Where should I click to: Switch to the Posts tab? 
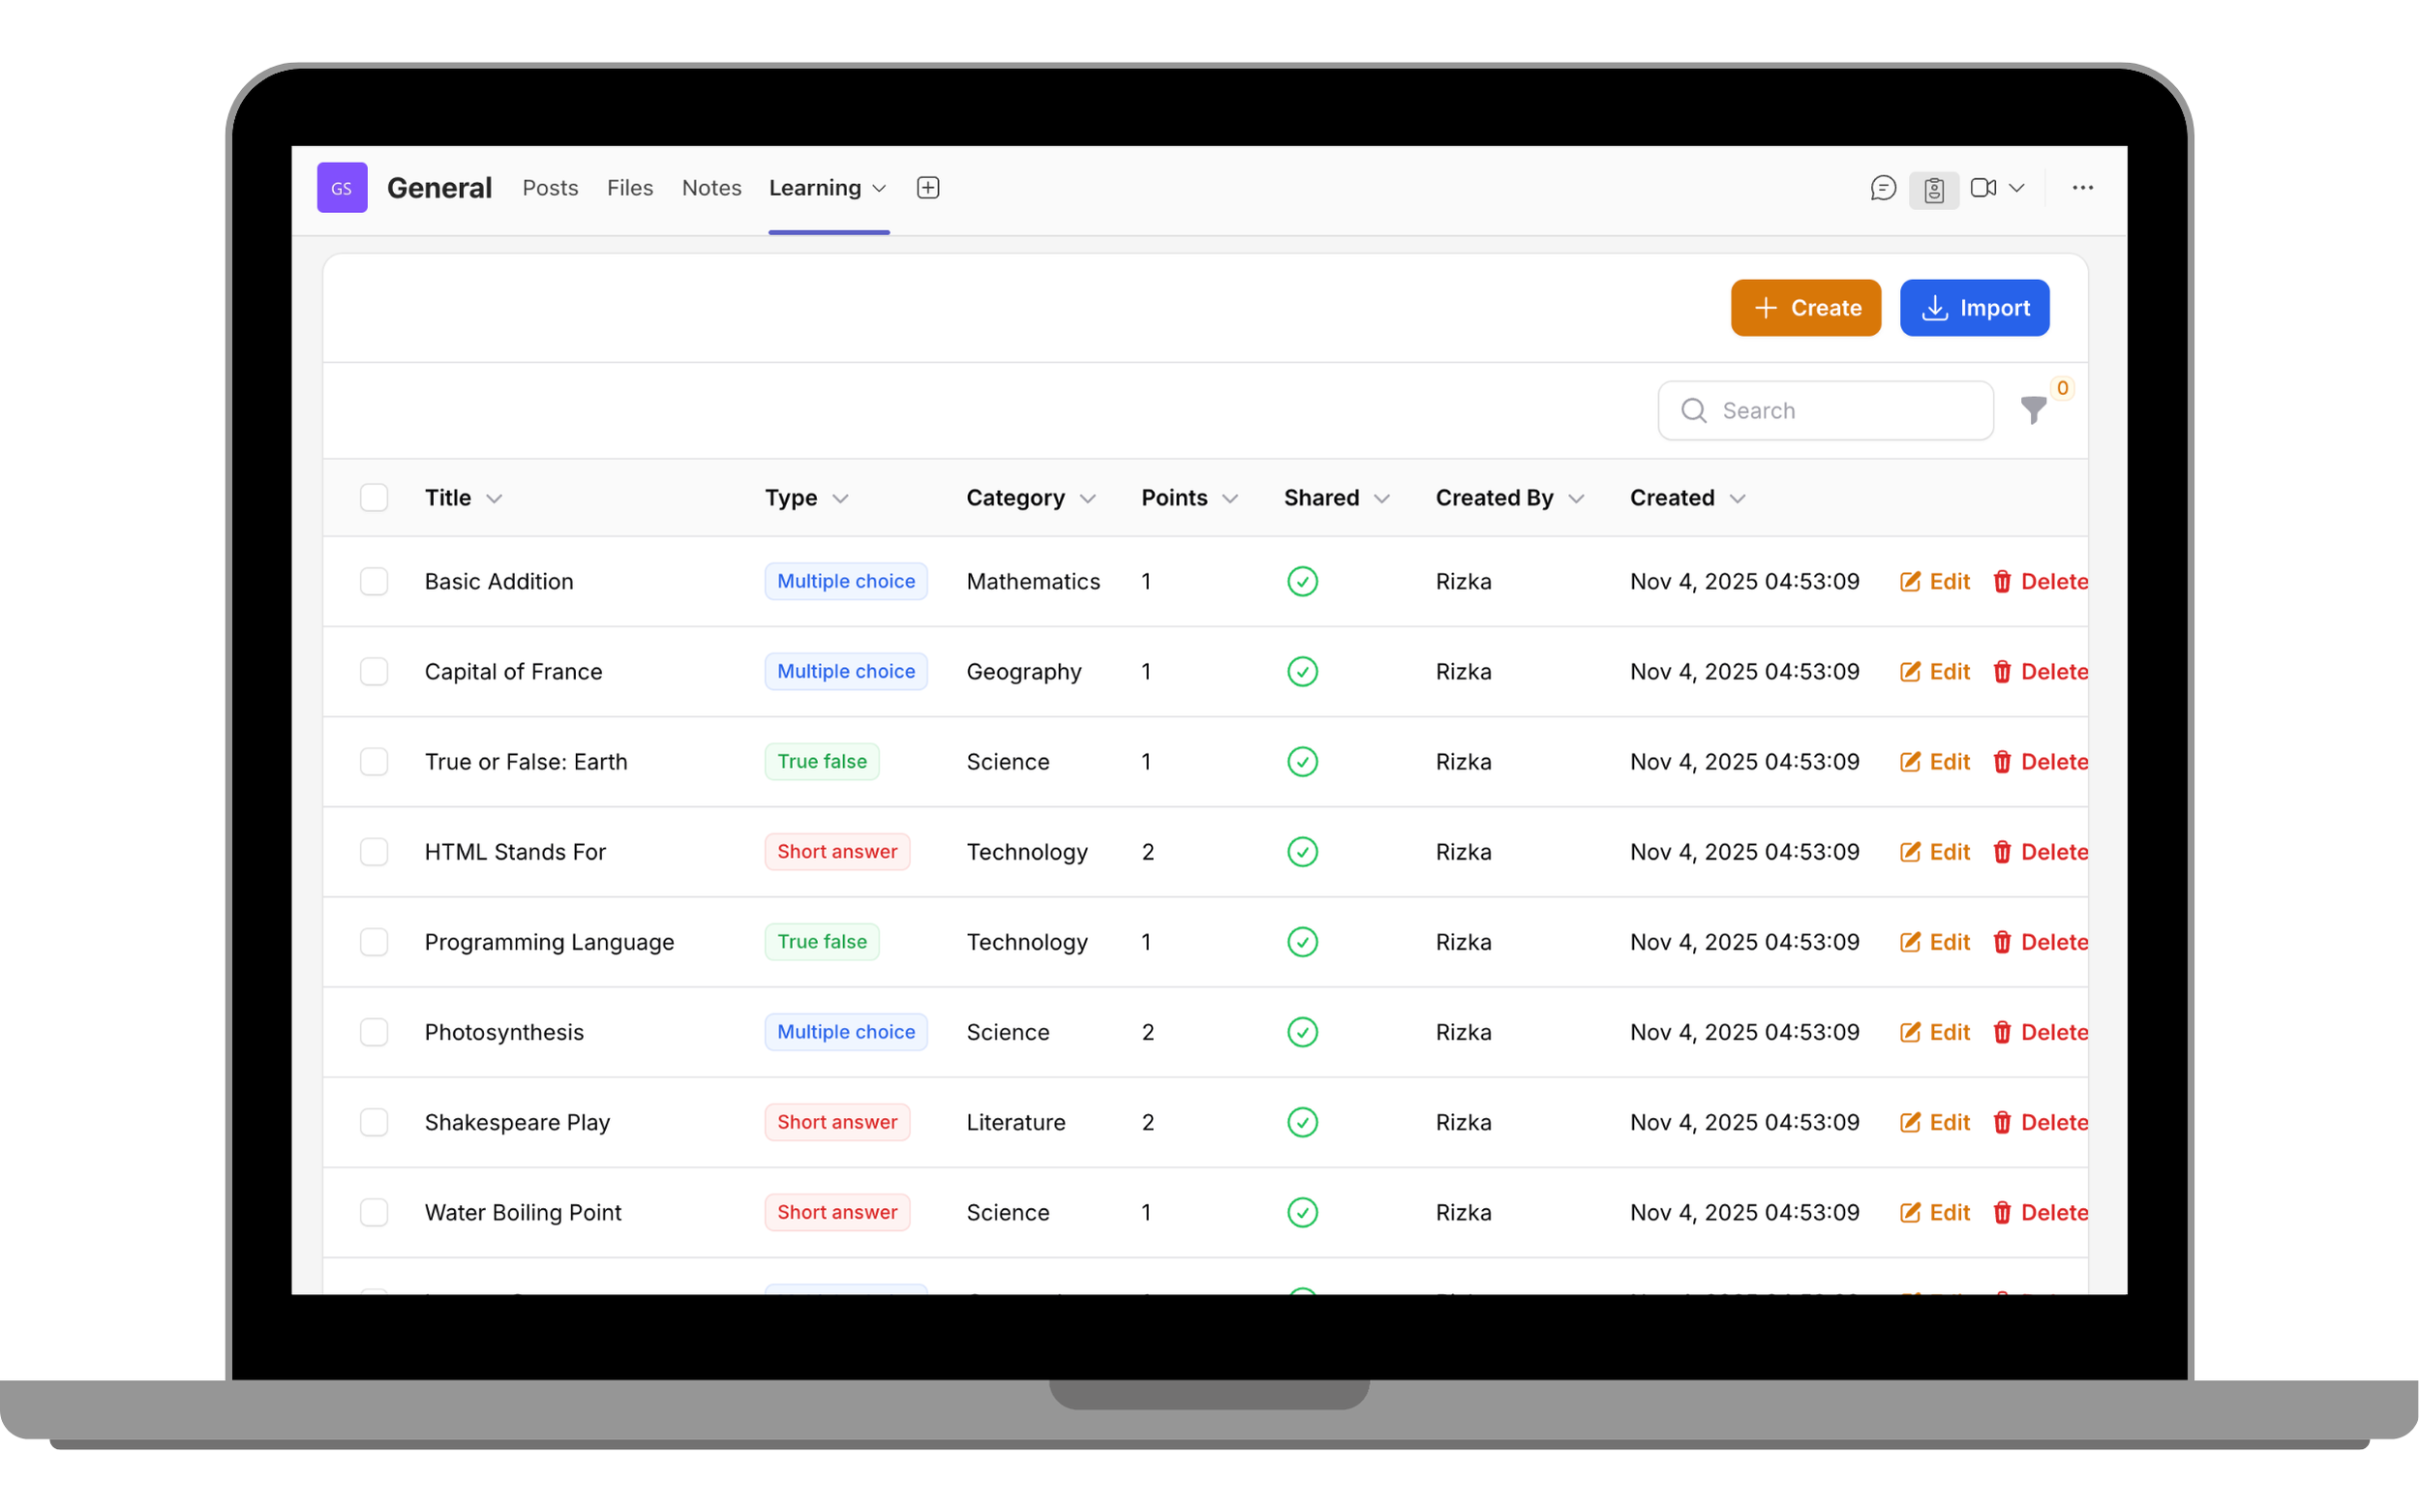[549, 187]
